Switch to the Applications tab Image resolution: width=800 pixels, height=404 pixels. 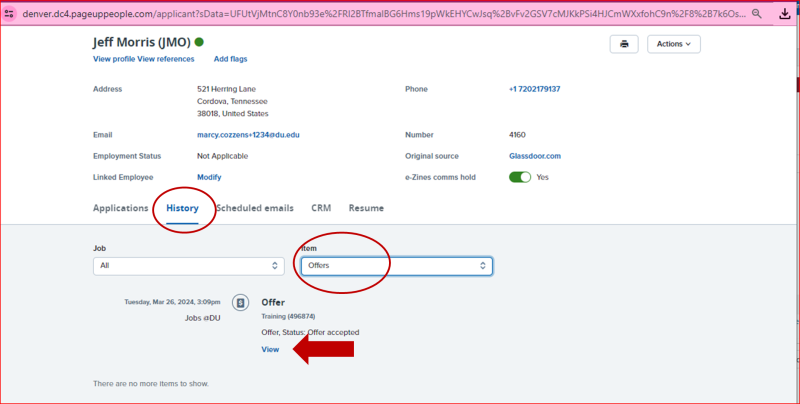pyautogui.click(x=121, y=208)
